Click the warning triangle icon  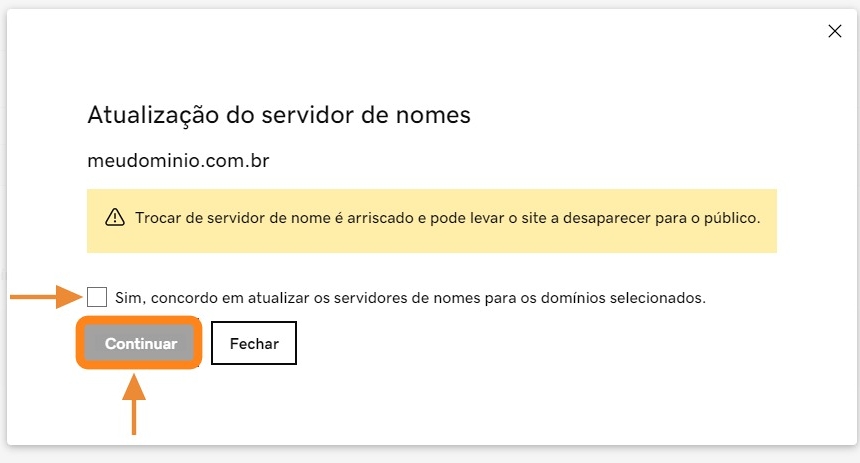tap(114, 218)
